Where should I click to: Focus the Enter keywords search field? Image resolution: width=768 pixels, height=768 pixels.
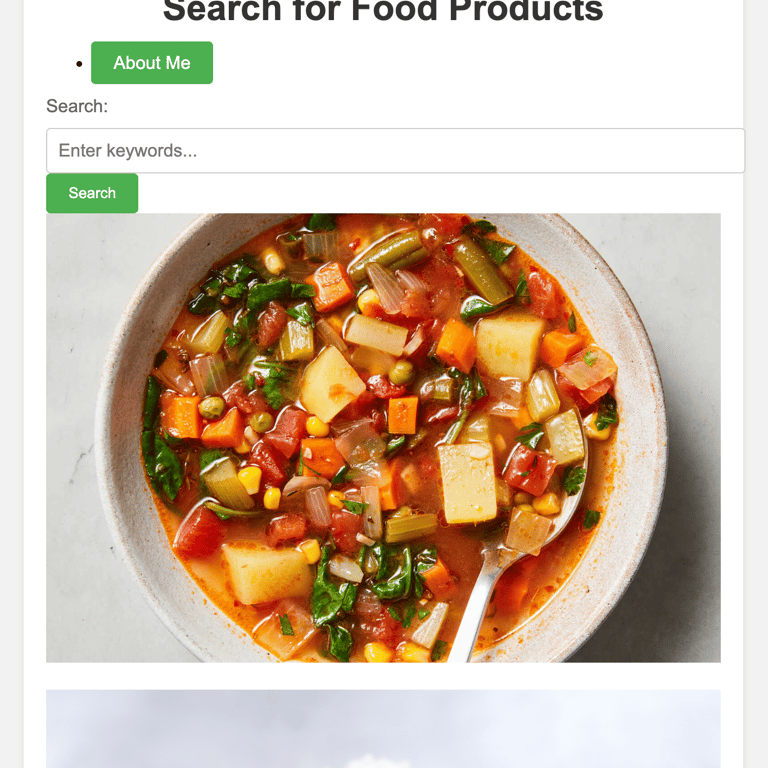395,151
